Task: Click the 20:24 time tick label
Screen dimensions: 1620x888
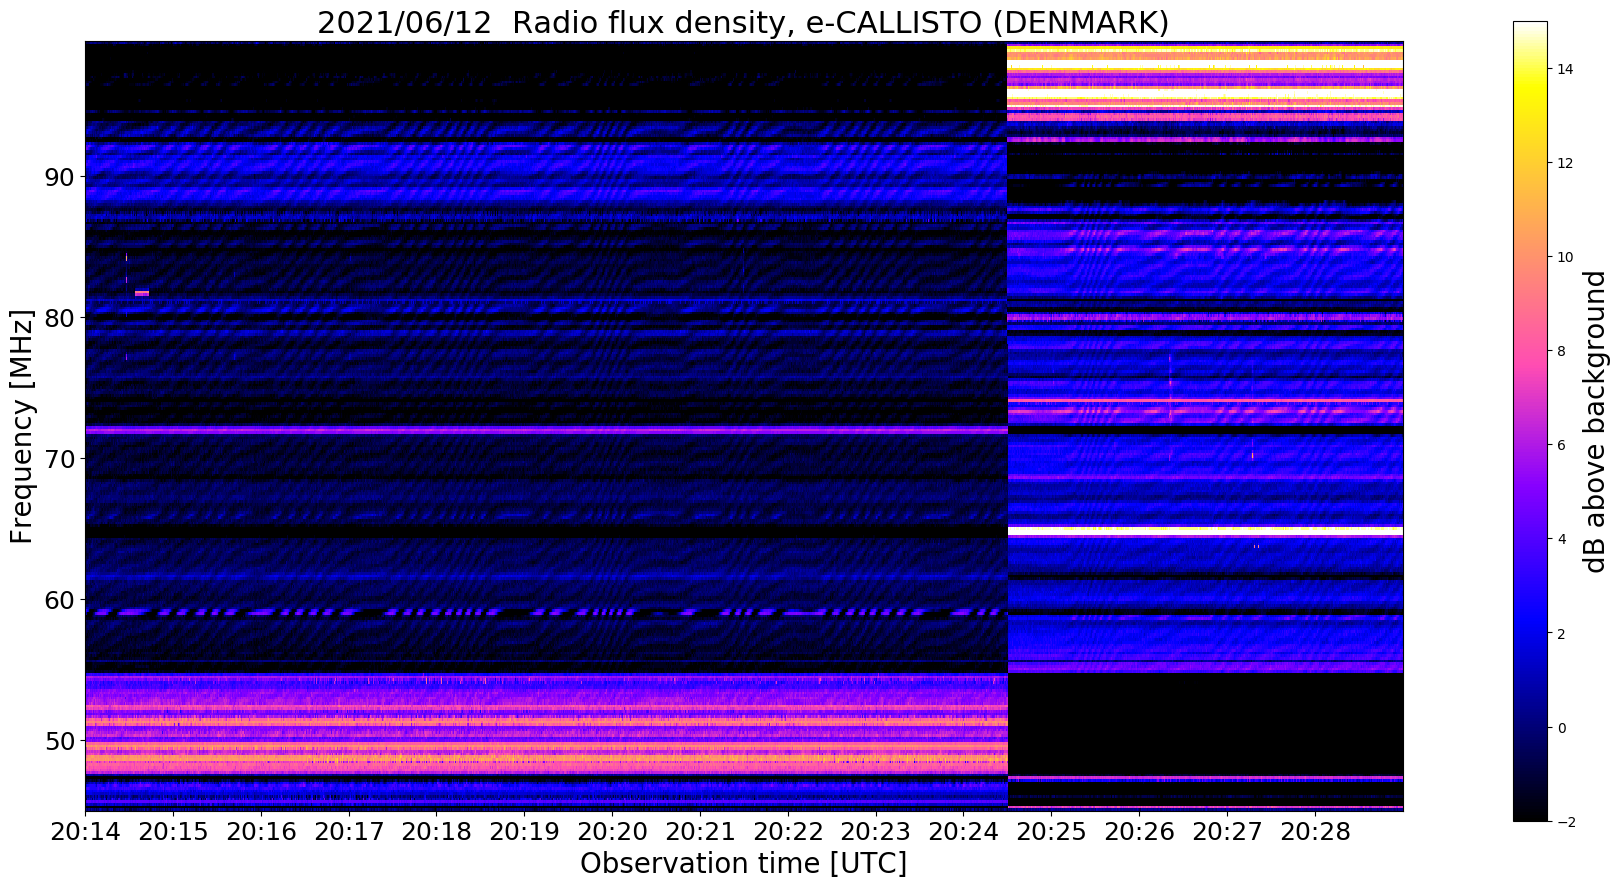Action: (x=963, y=832)
